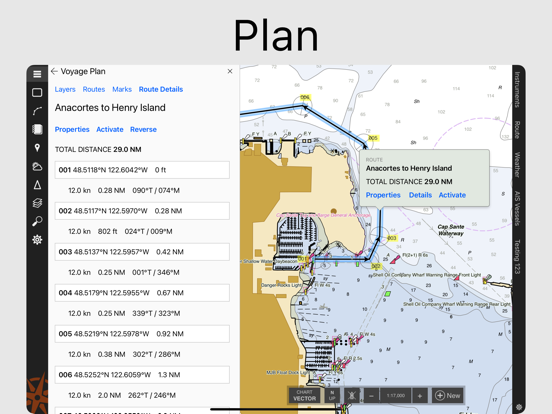552x414 pixels.
Task: Select waypoint 005 row
Action: tap(142, 334)
